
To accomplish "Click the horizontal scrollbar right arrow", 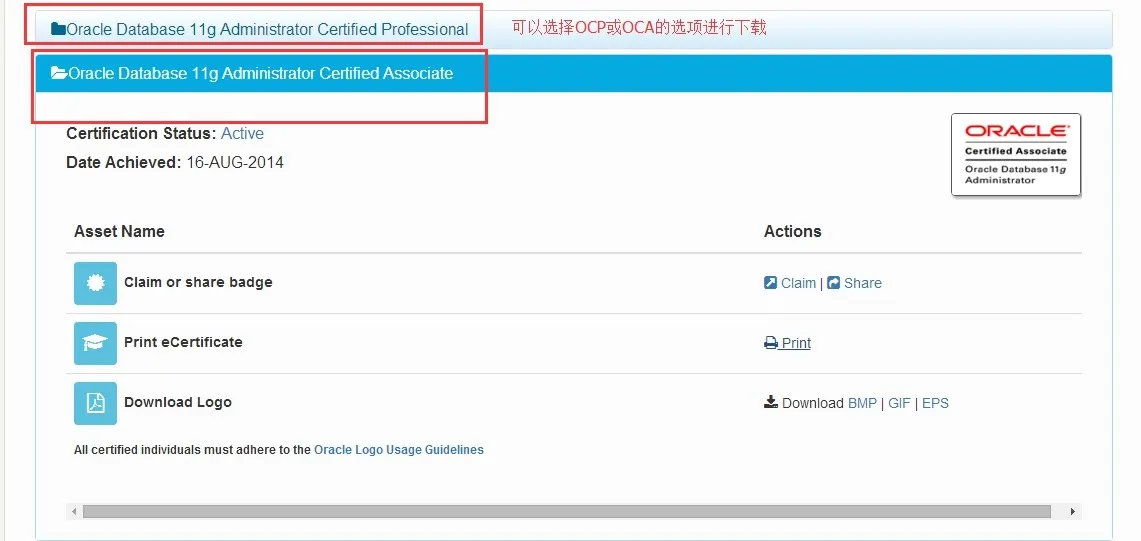I will pyautogui.click(x=1073, y=512).
